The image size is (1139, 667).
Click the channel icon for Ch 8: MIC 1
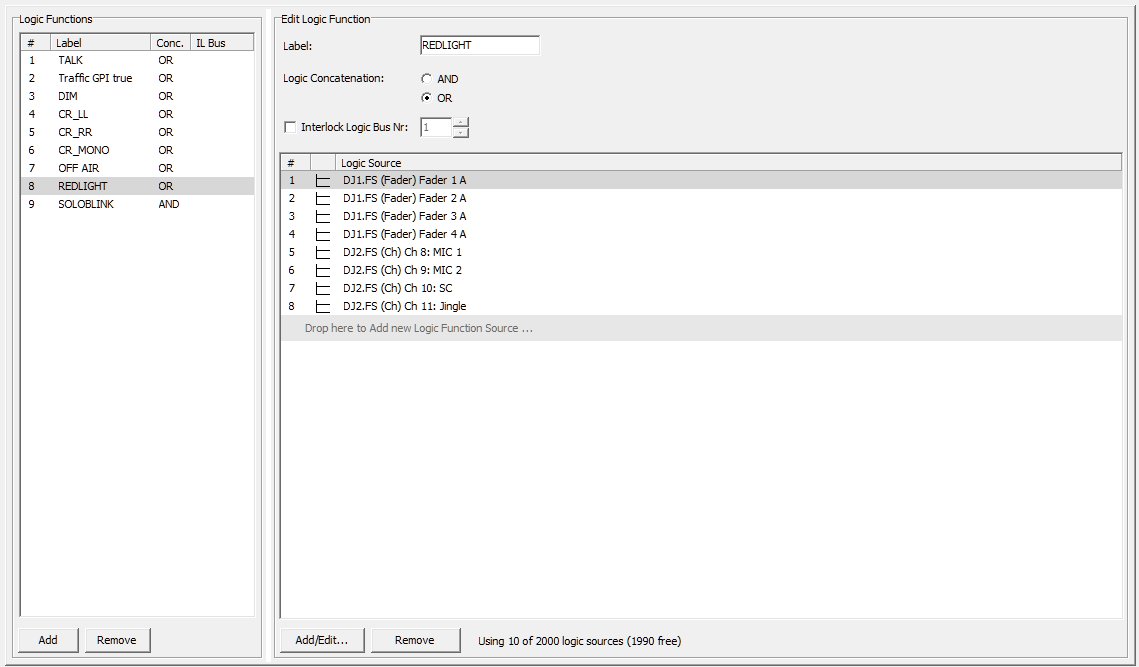pyautogui.click(x=322, y=252)
